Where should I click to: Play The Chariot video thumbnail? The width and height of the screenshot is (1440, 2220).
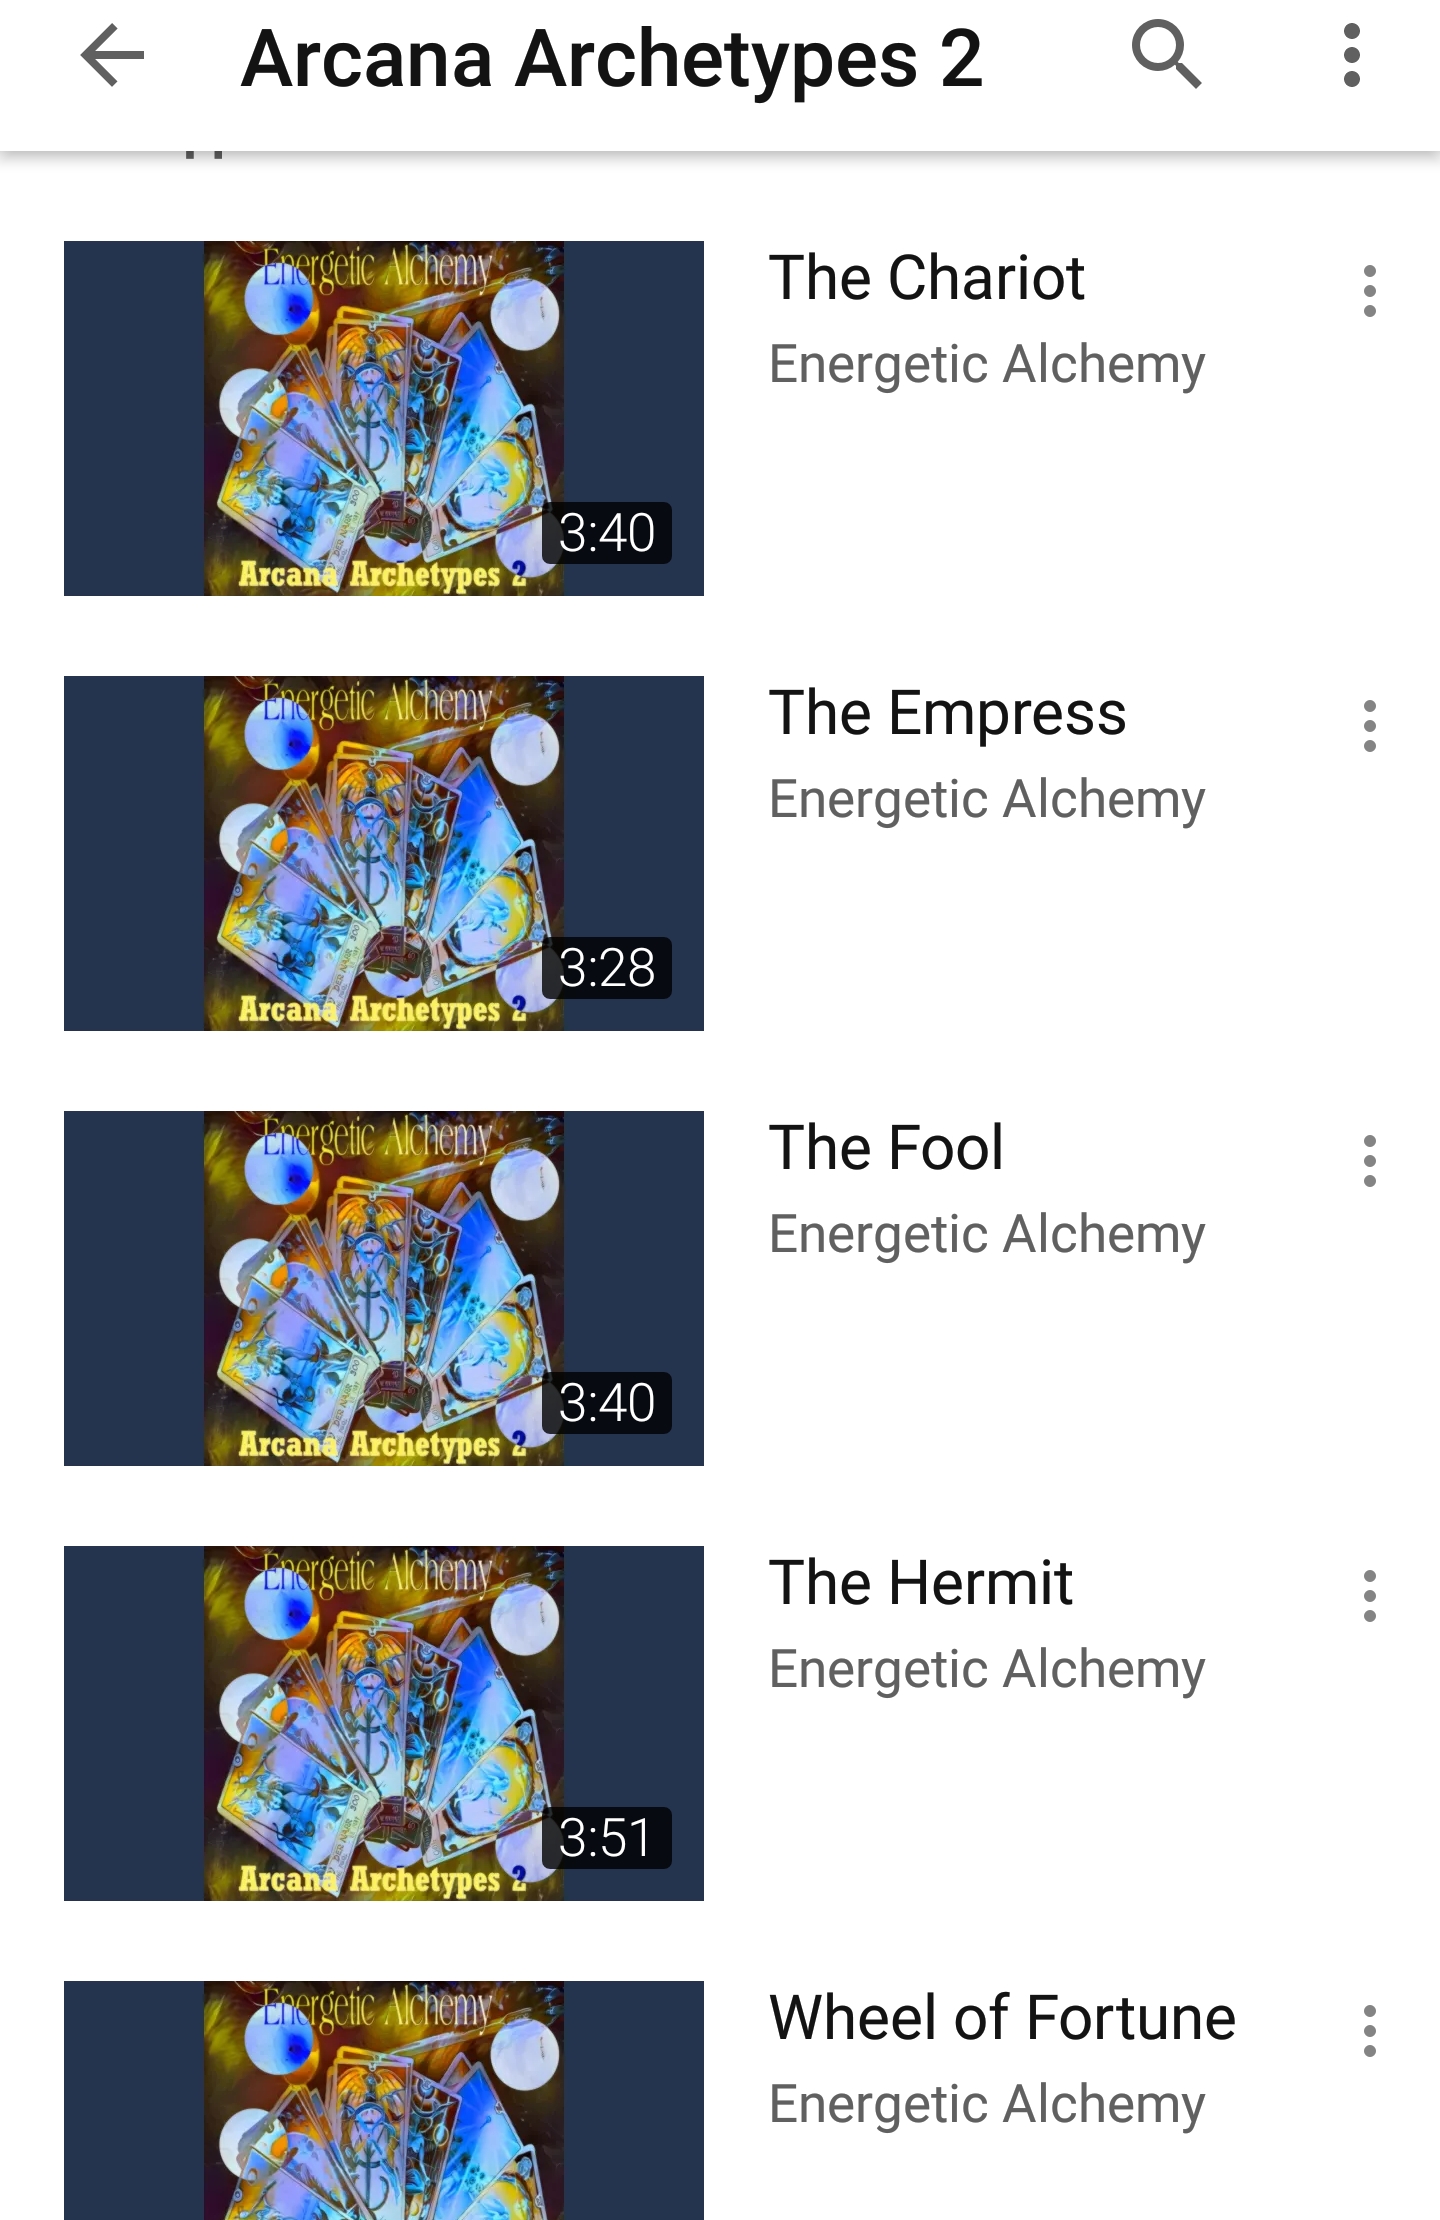384,418
